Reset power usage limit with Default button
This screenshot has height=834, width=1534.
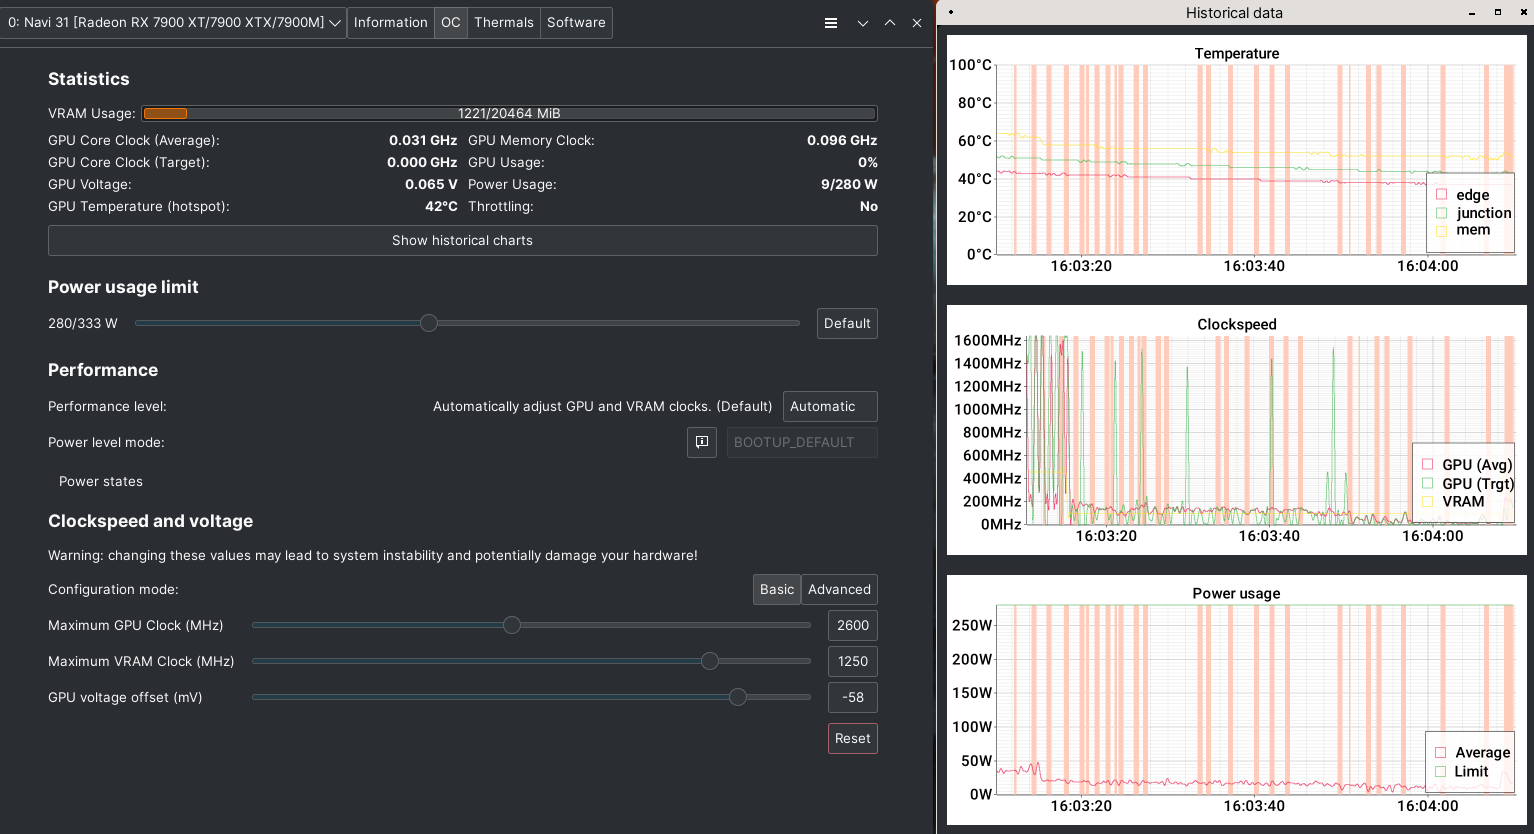tap(847, 323)
